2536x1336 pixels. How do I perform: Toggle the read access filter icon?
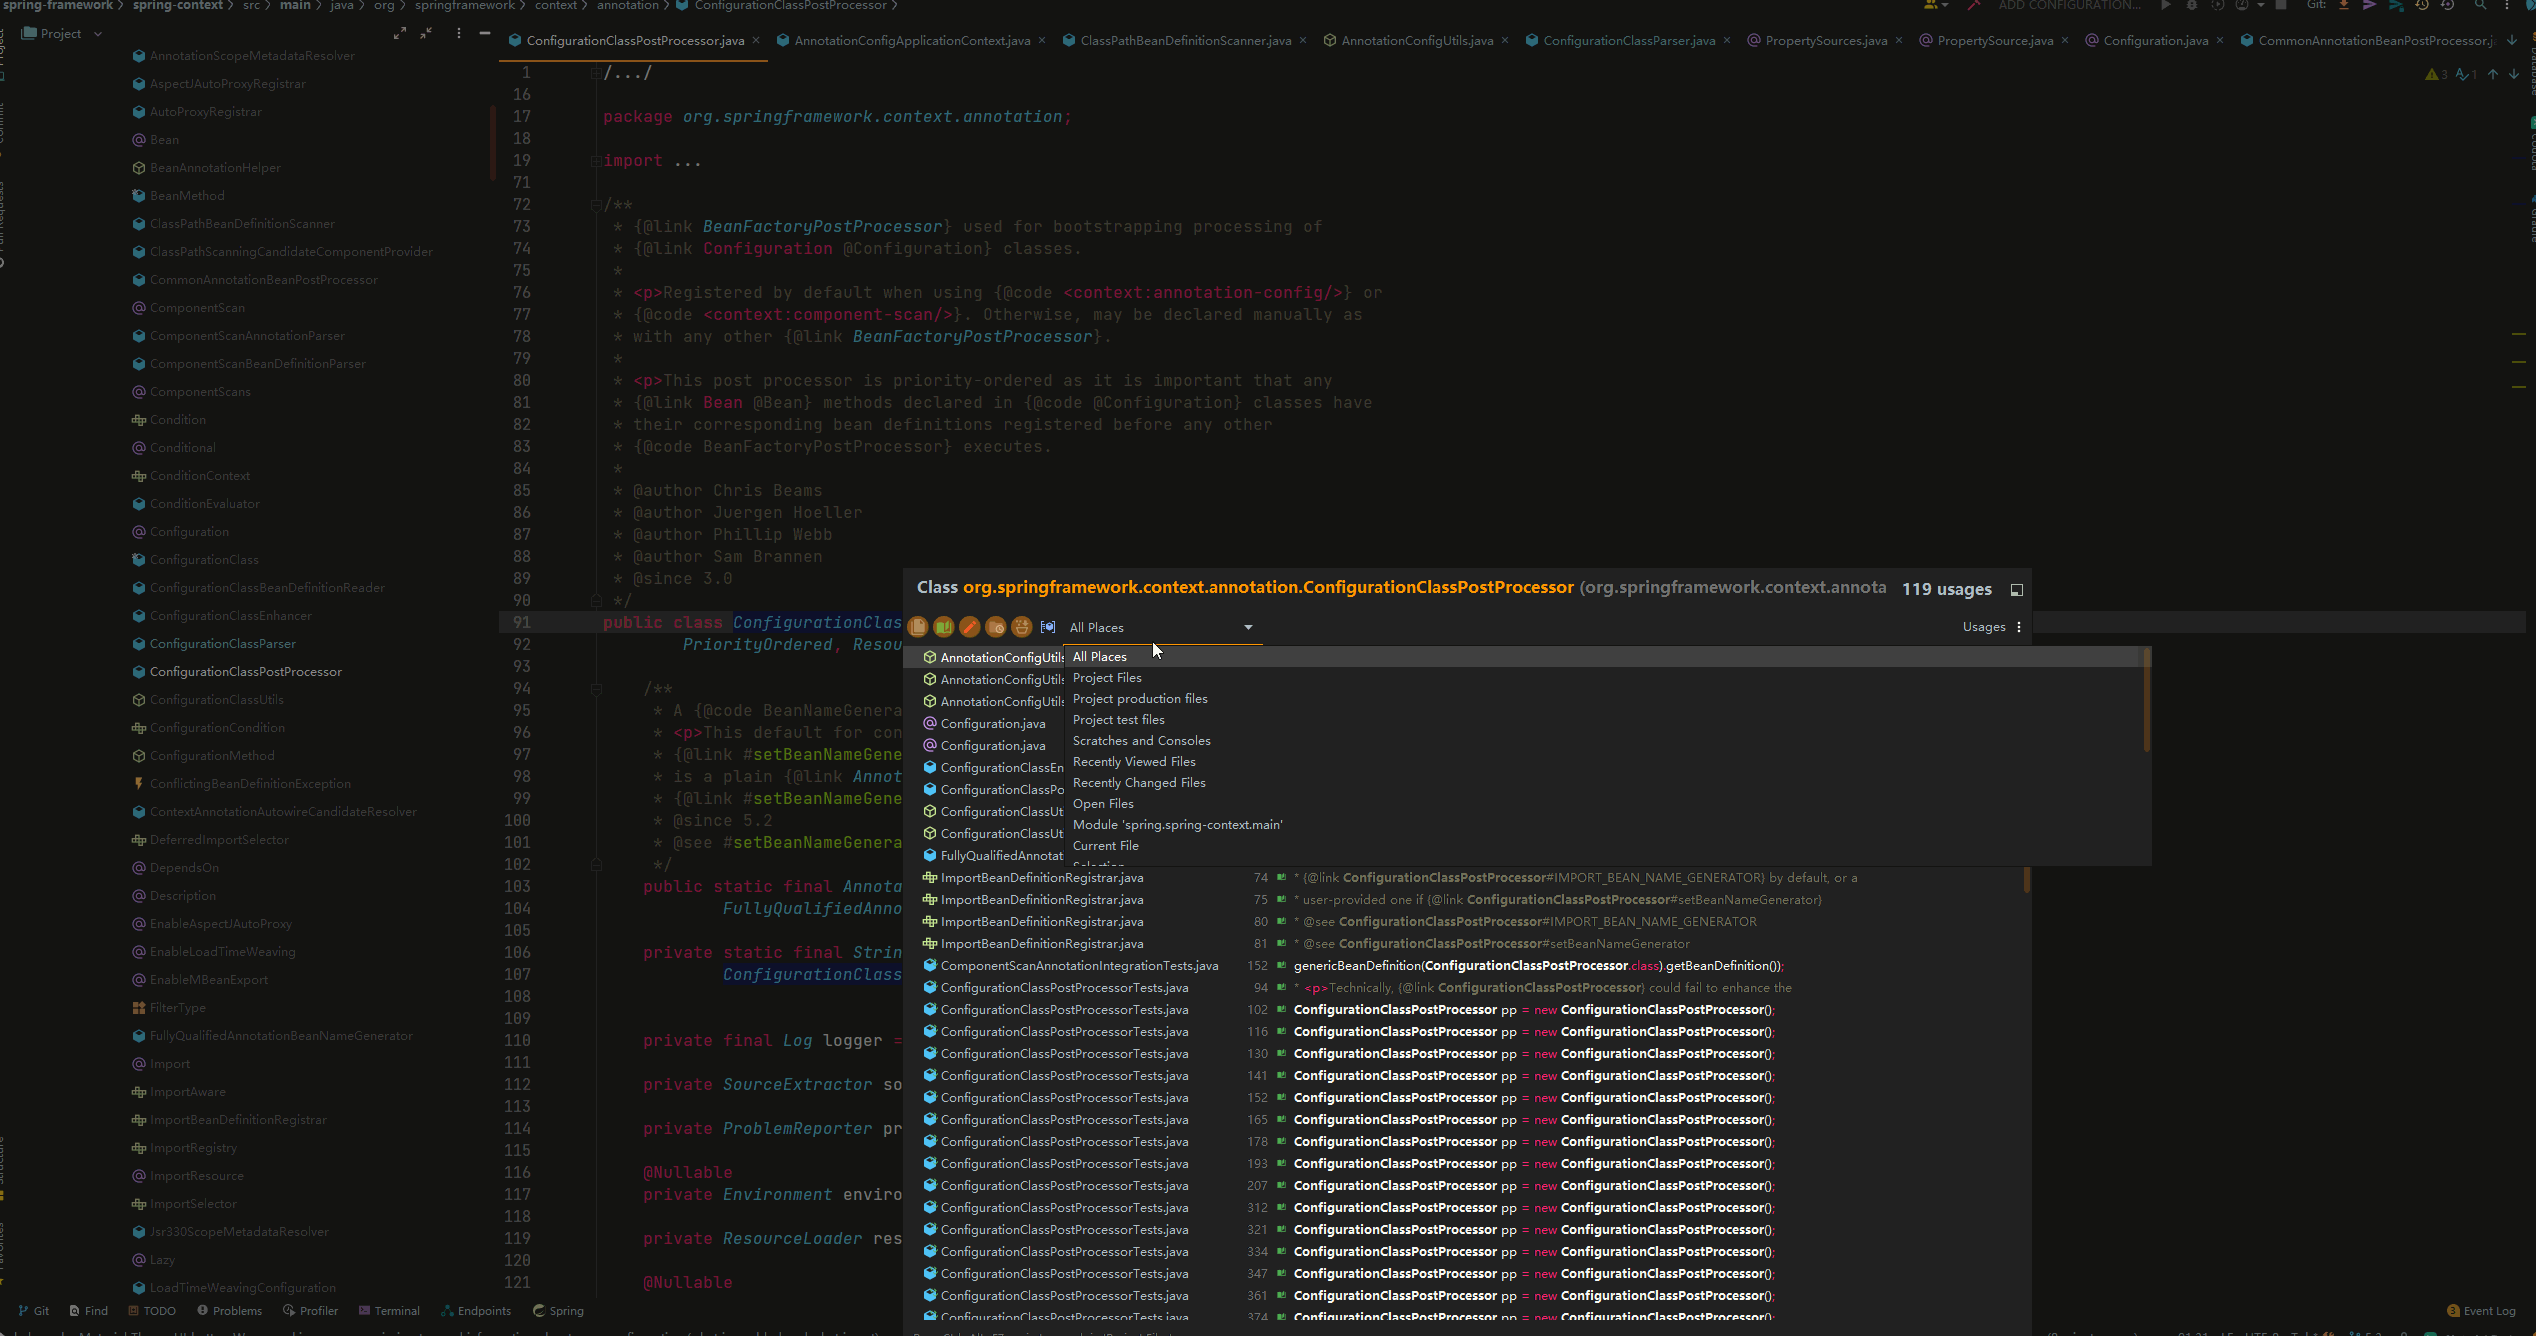(x=944, y=627)
